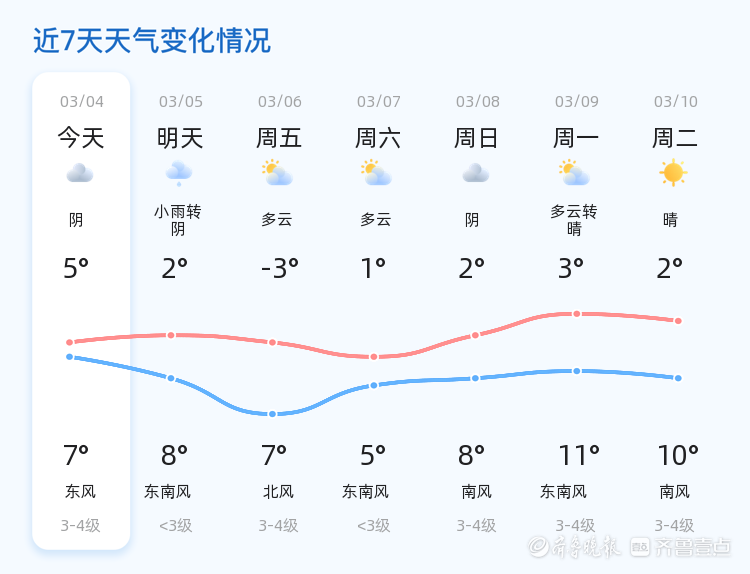Click tomorrow's 小雨转阴 weather description

coord(178,220)
